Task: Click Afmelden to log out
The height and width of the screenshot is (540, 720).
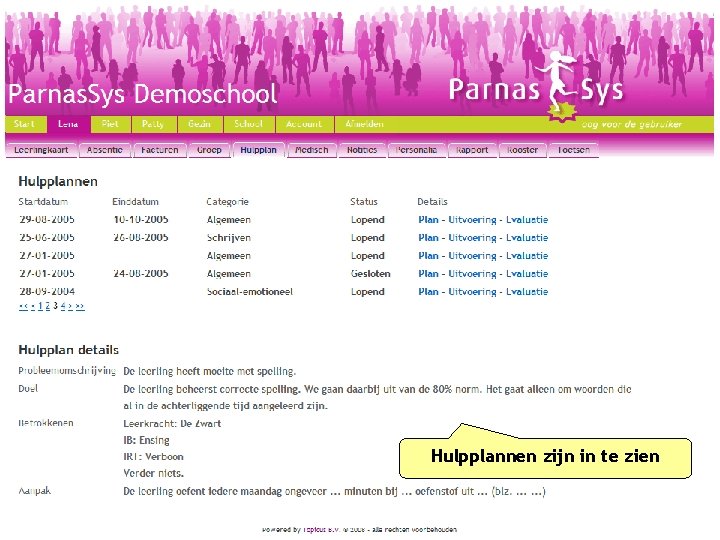Action: pos(365,124)
